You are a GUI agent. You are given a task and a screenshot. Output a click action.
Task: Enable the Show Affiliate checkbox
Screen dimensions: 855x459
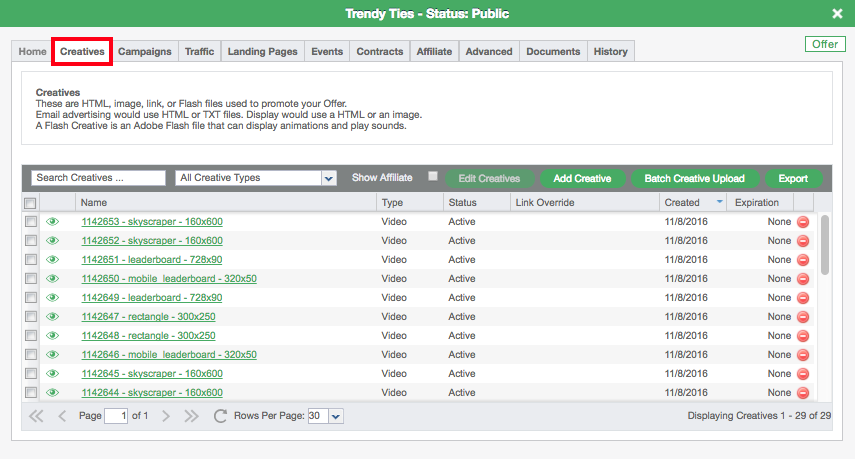tap(433, 176)
